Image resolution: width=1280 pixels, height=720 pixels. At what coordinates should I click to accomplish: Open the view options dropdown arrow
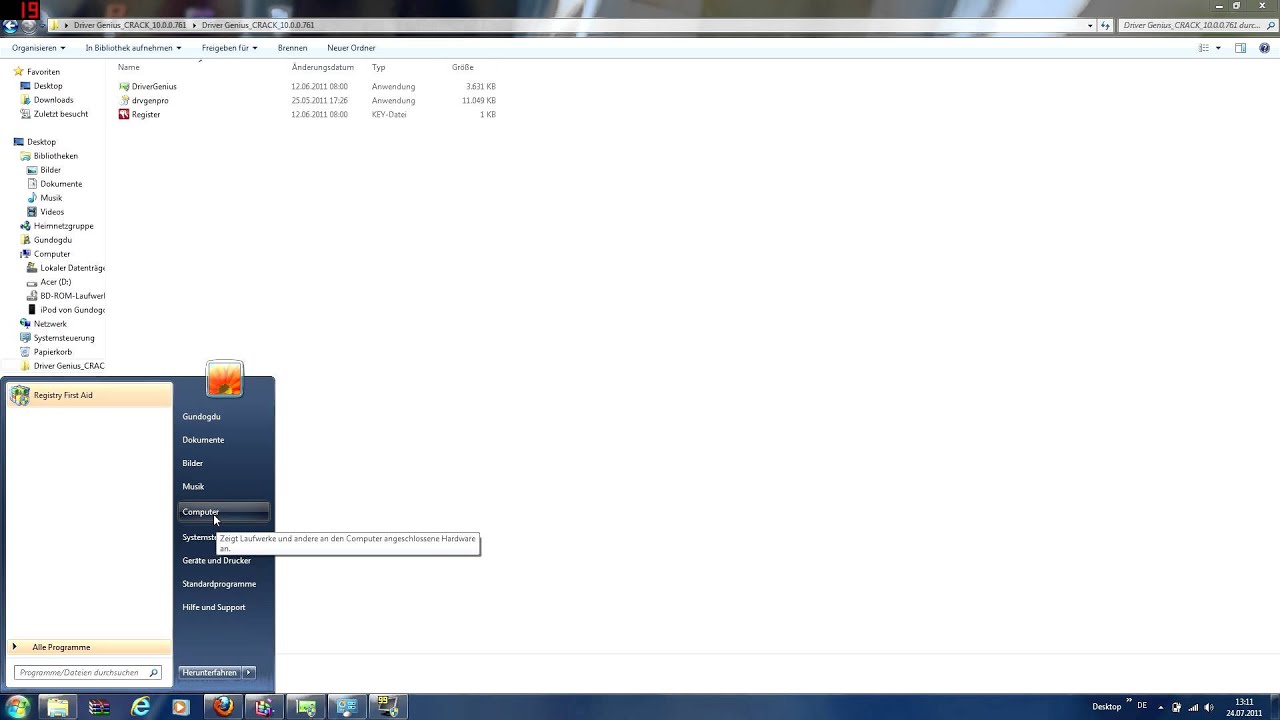(1218, 48)
